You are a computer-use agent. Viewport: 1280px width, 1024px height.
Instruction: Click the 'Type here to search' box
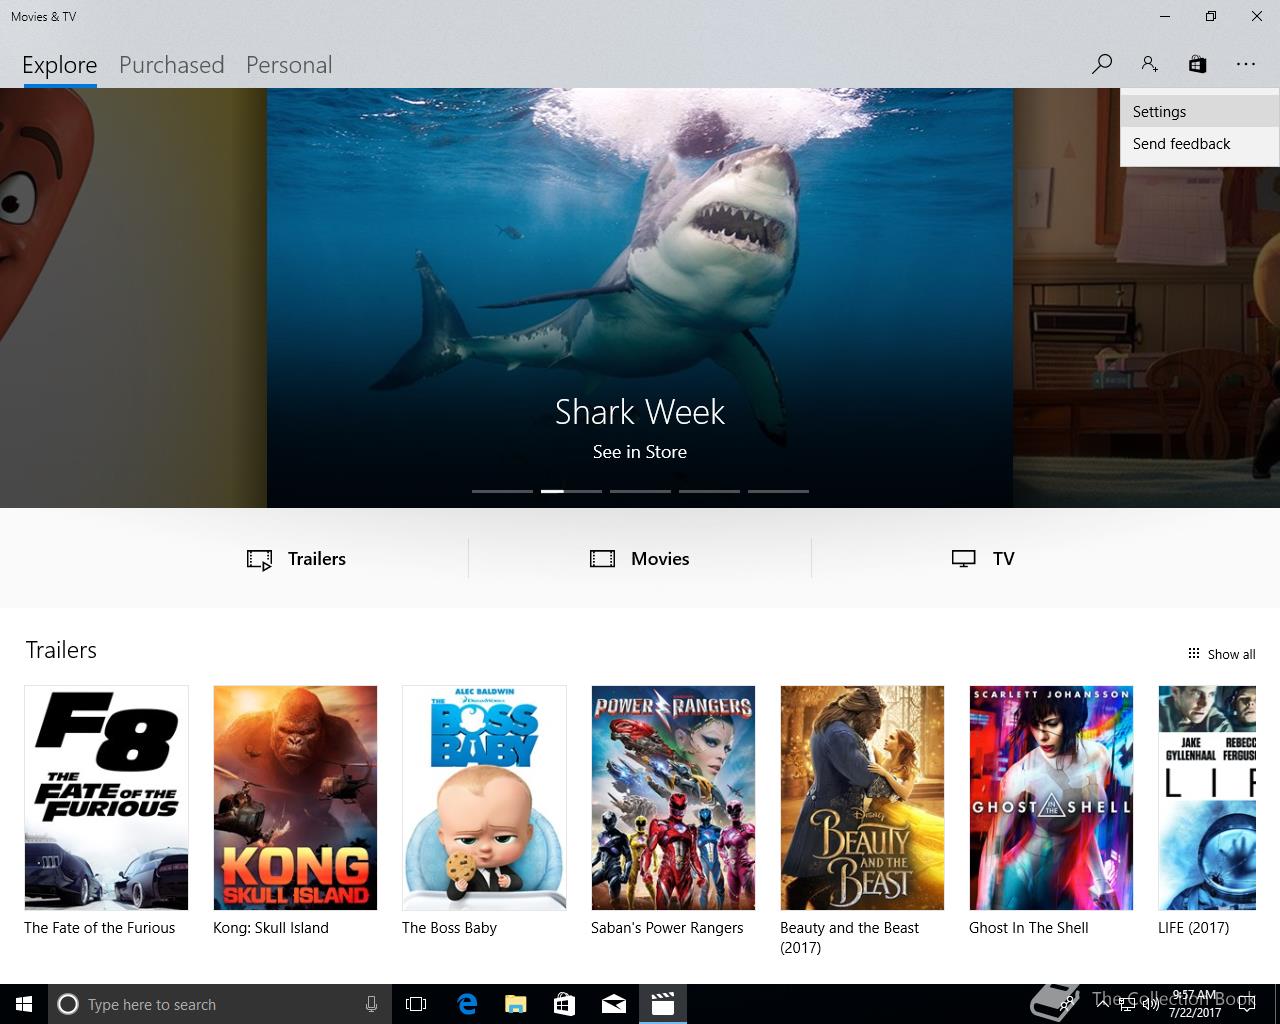(220, 1004)
